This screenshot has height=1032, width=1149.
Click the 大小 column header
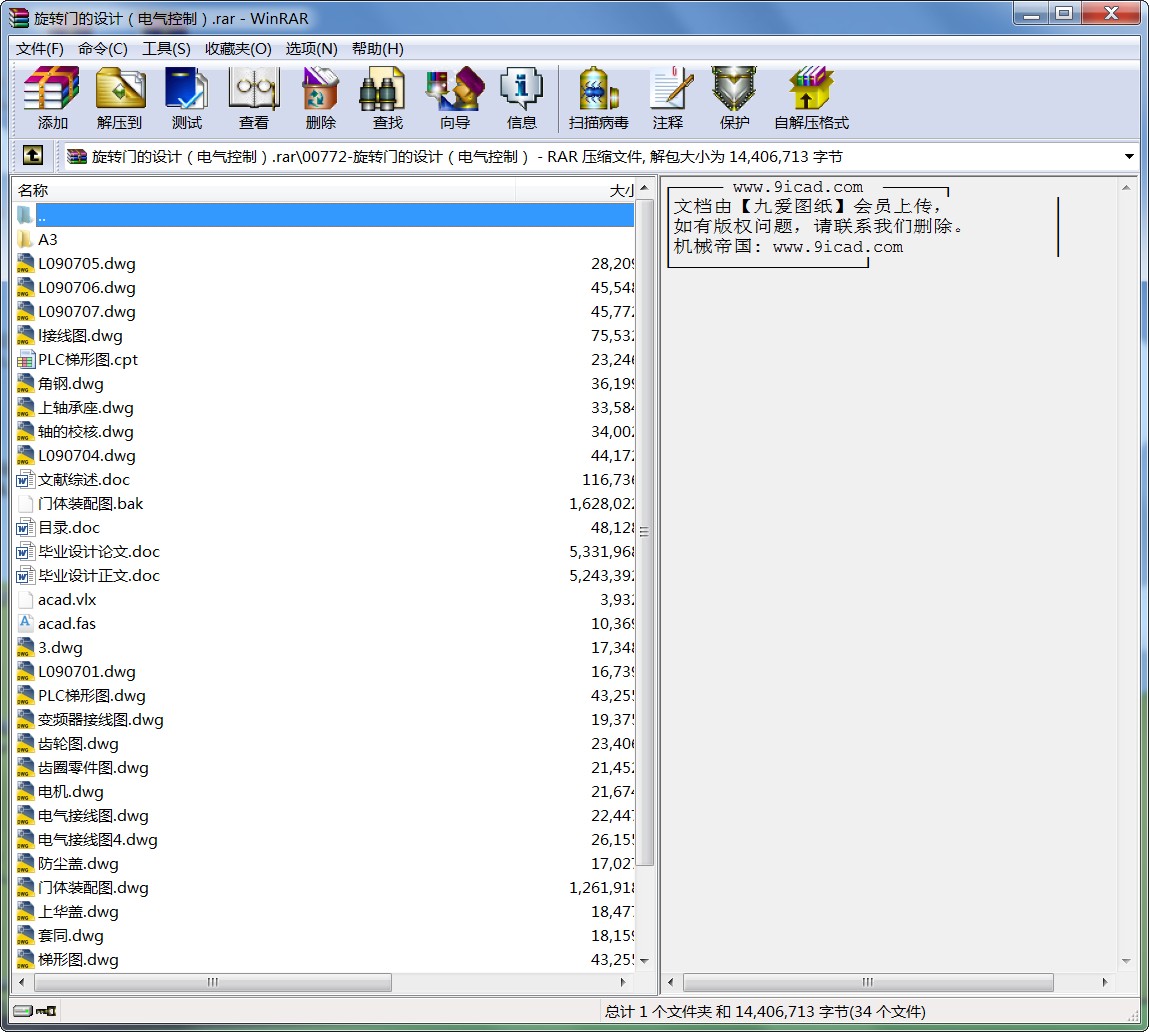[x=575, y=191]
